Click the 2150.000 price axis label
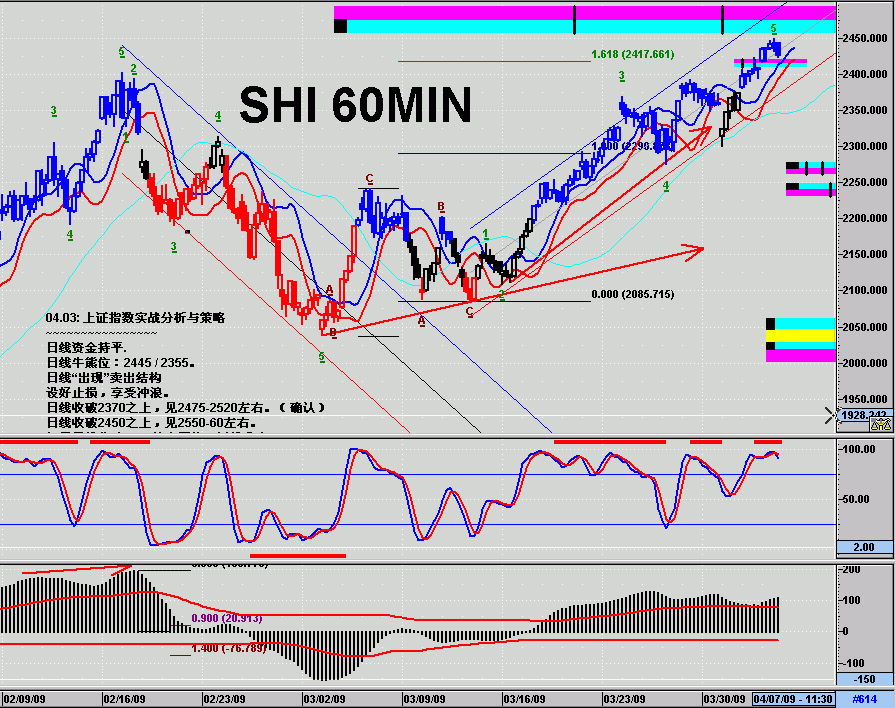The height and width of the screenshot is (708, 895). coord(865,254)
